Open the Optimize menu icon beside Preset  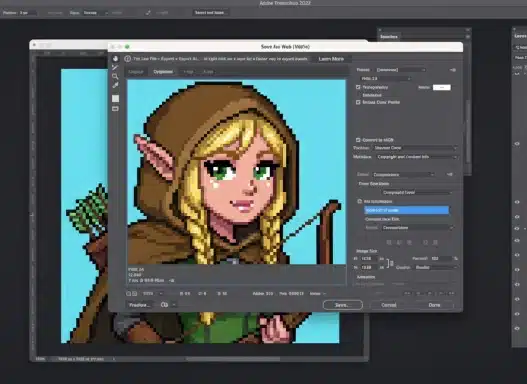[453, 70]
